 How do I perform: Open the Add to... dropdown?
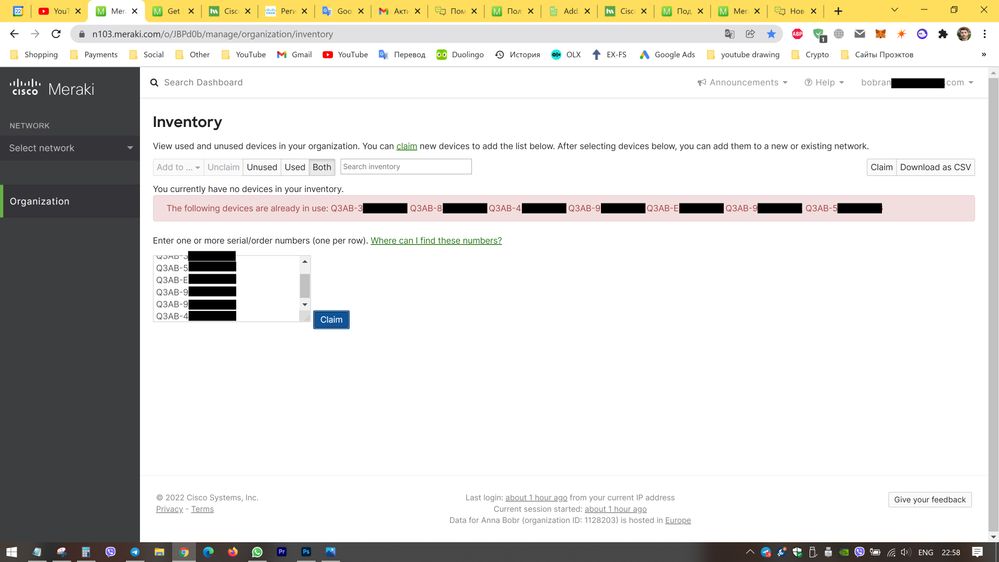[178, 167]
